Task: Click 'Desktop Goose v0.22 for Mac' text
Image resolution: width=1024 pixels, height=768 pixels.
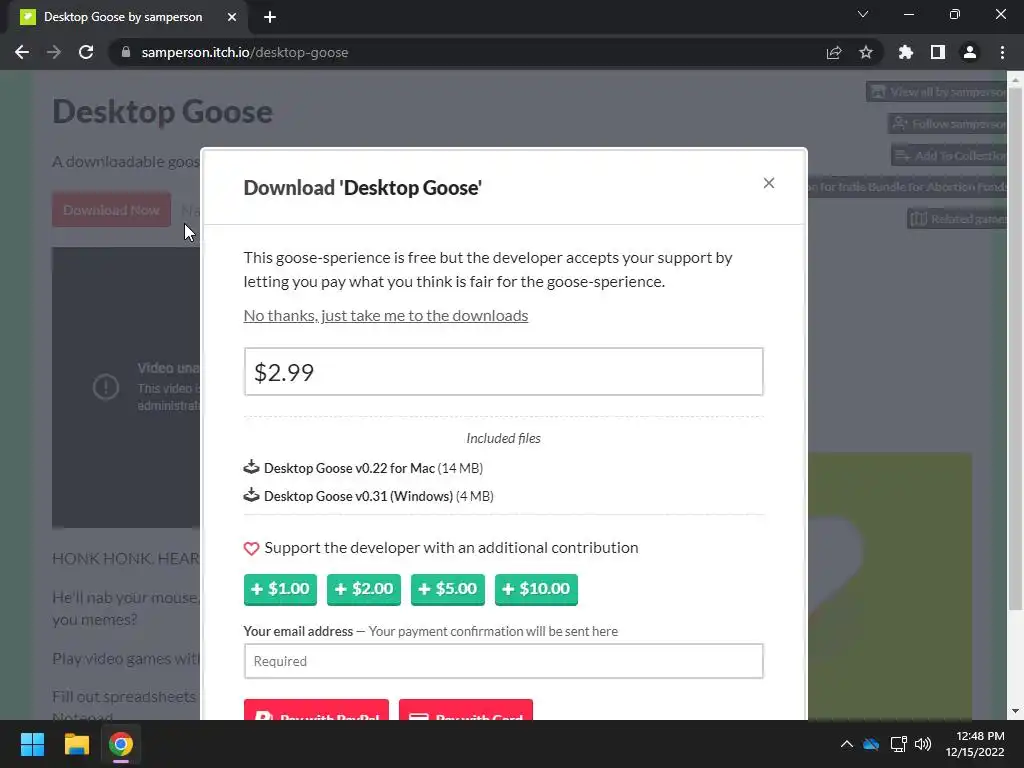Action: point(349,468)
